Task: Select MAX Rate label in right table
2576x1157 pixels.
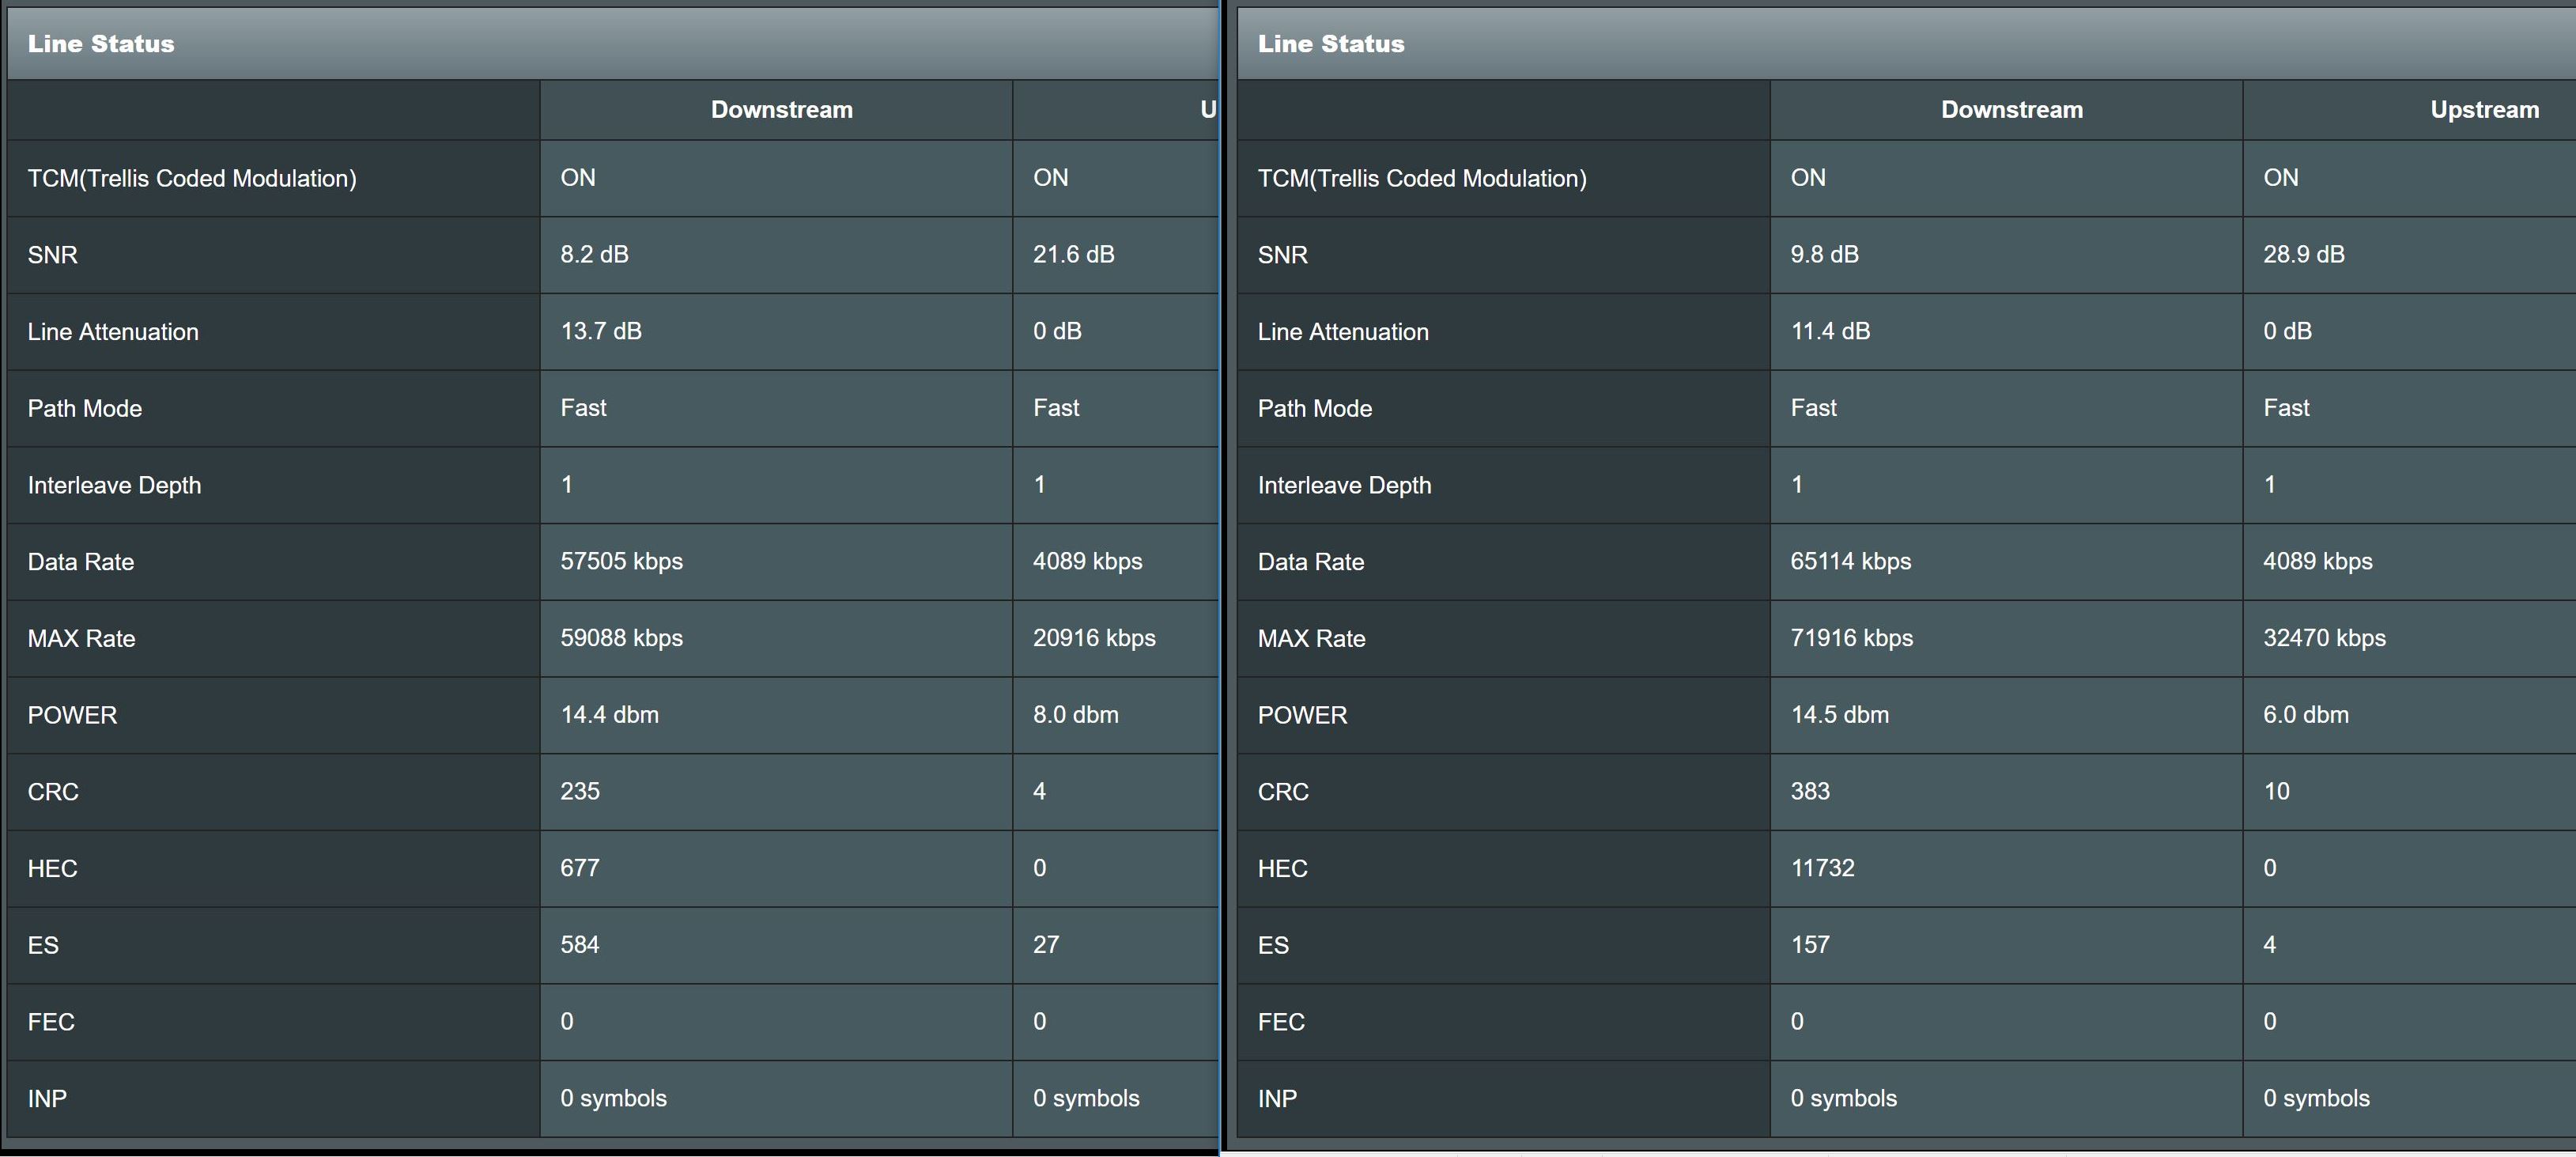Action: [x=1311, y=638]
